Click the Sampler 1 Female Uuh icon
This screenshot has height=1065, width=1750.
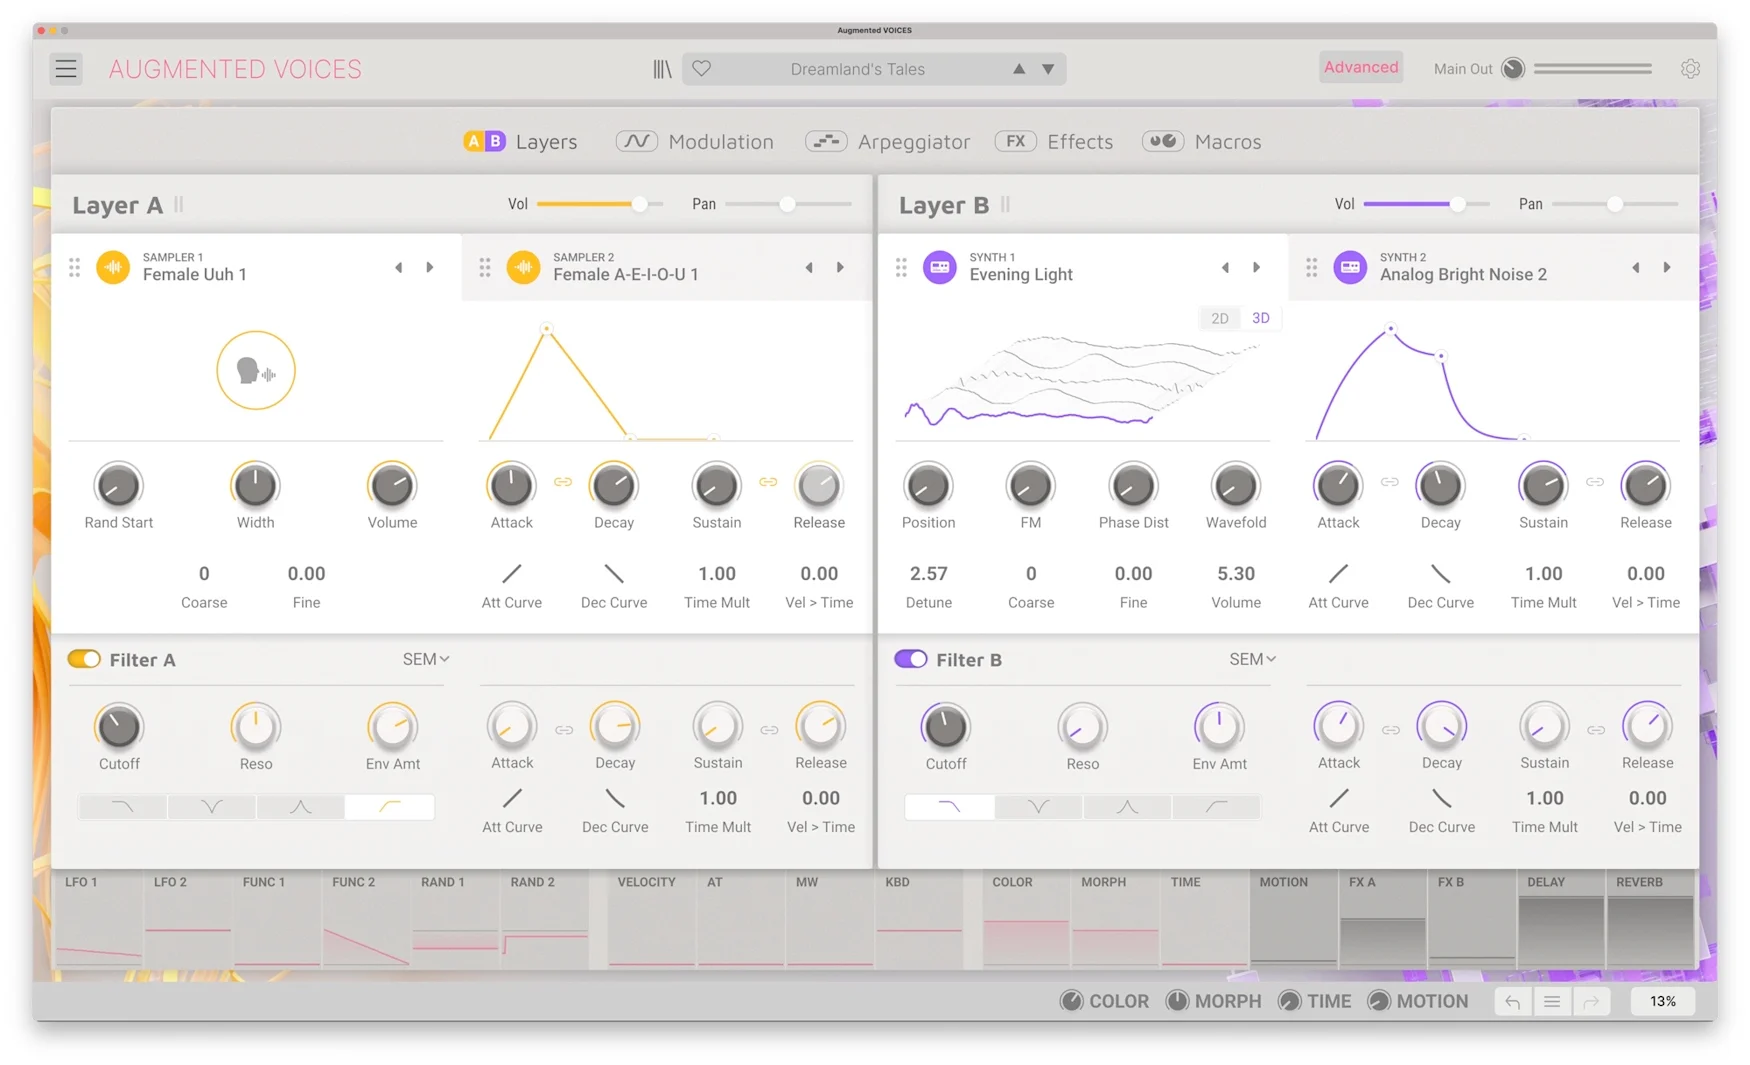tap(113, 267)
